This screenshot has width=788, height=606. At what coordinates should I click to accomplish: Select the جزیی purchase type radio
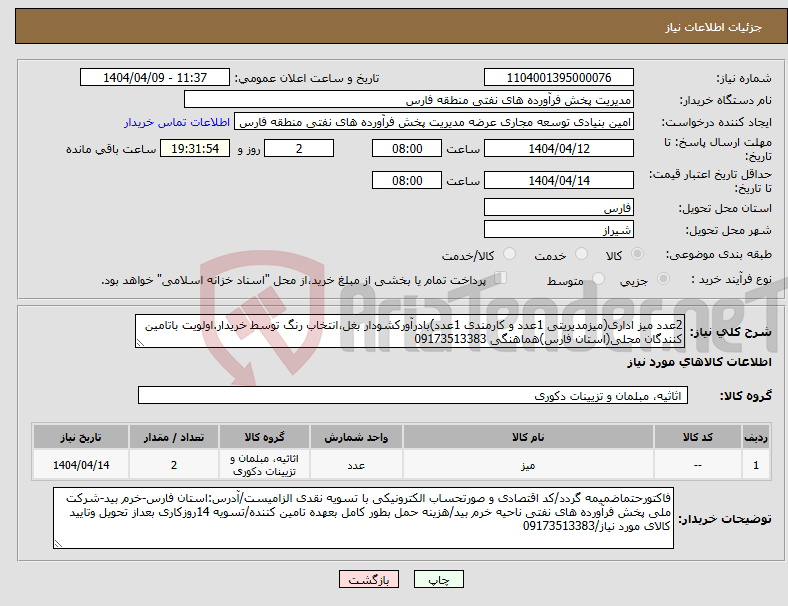click(663, 279)
